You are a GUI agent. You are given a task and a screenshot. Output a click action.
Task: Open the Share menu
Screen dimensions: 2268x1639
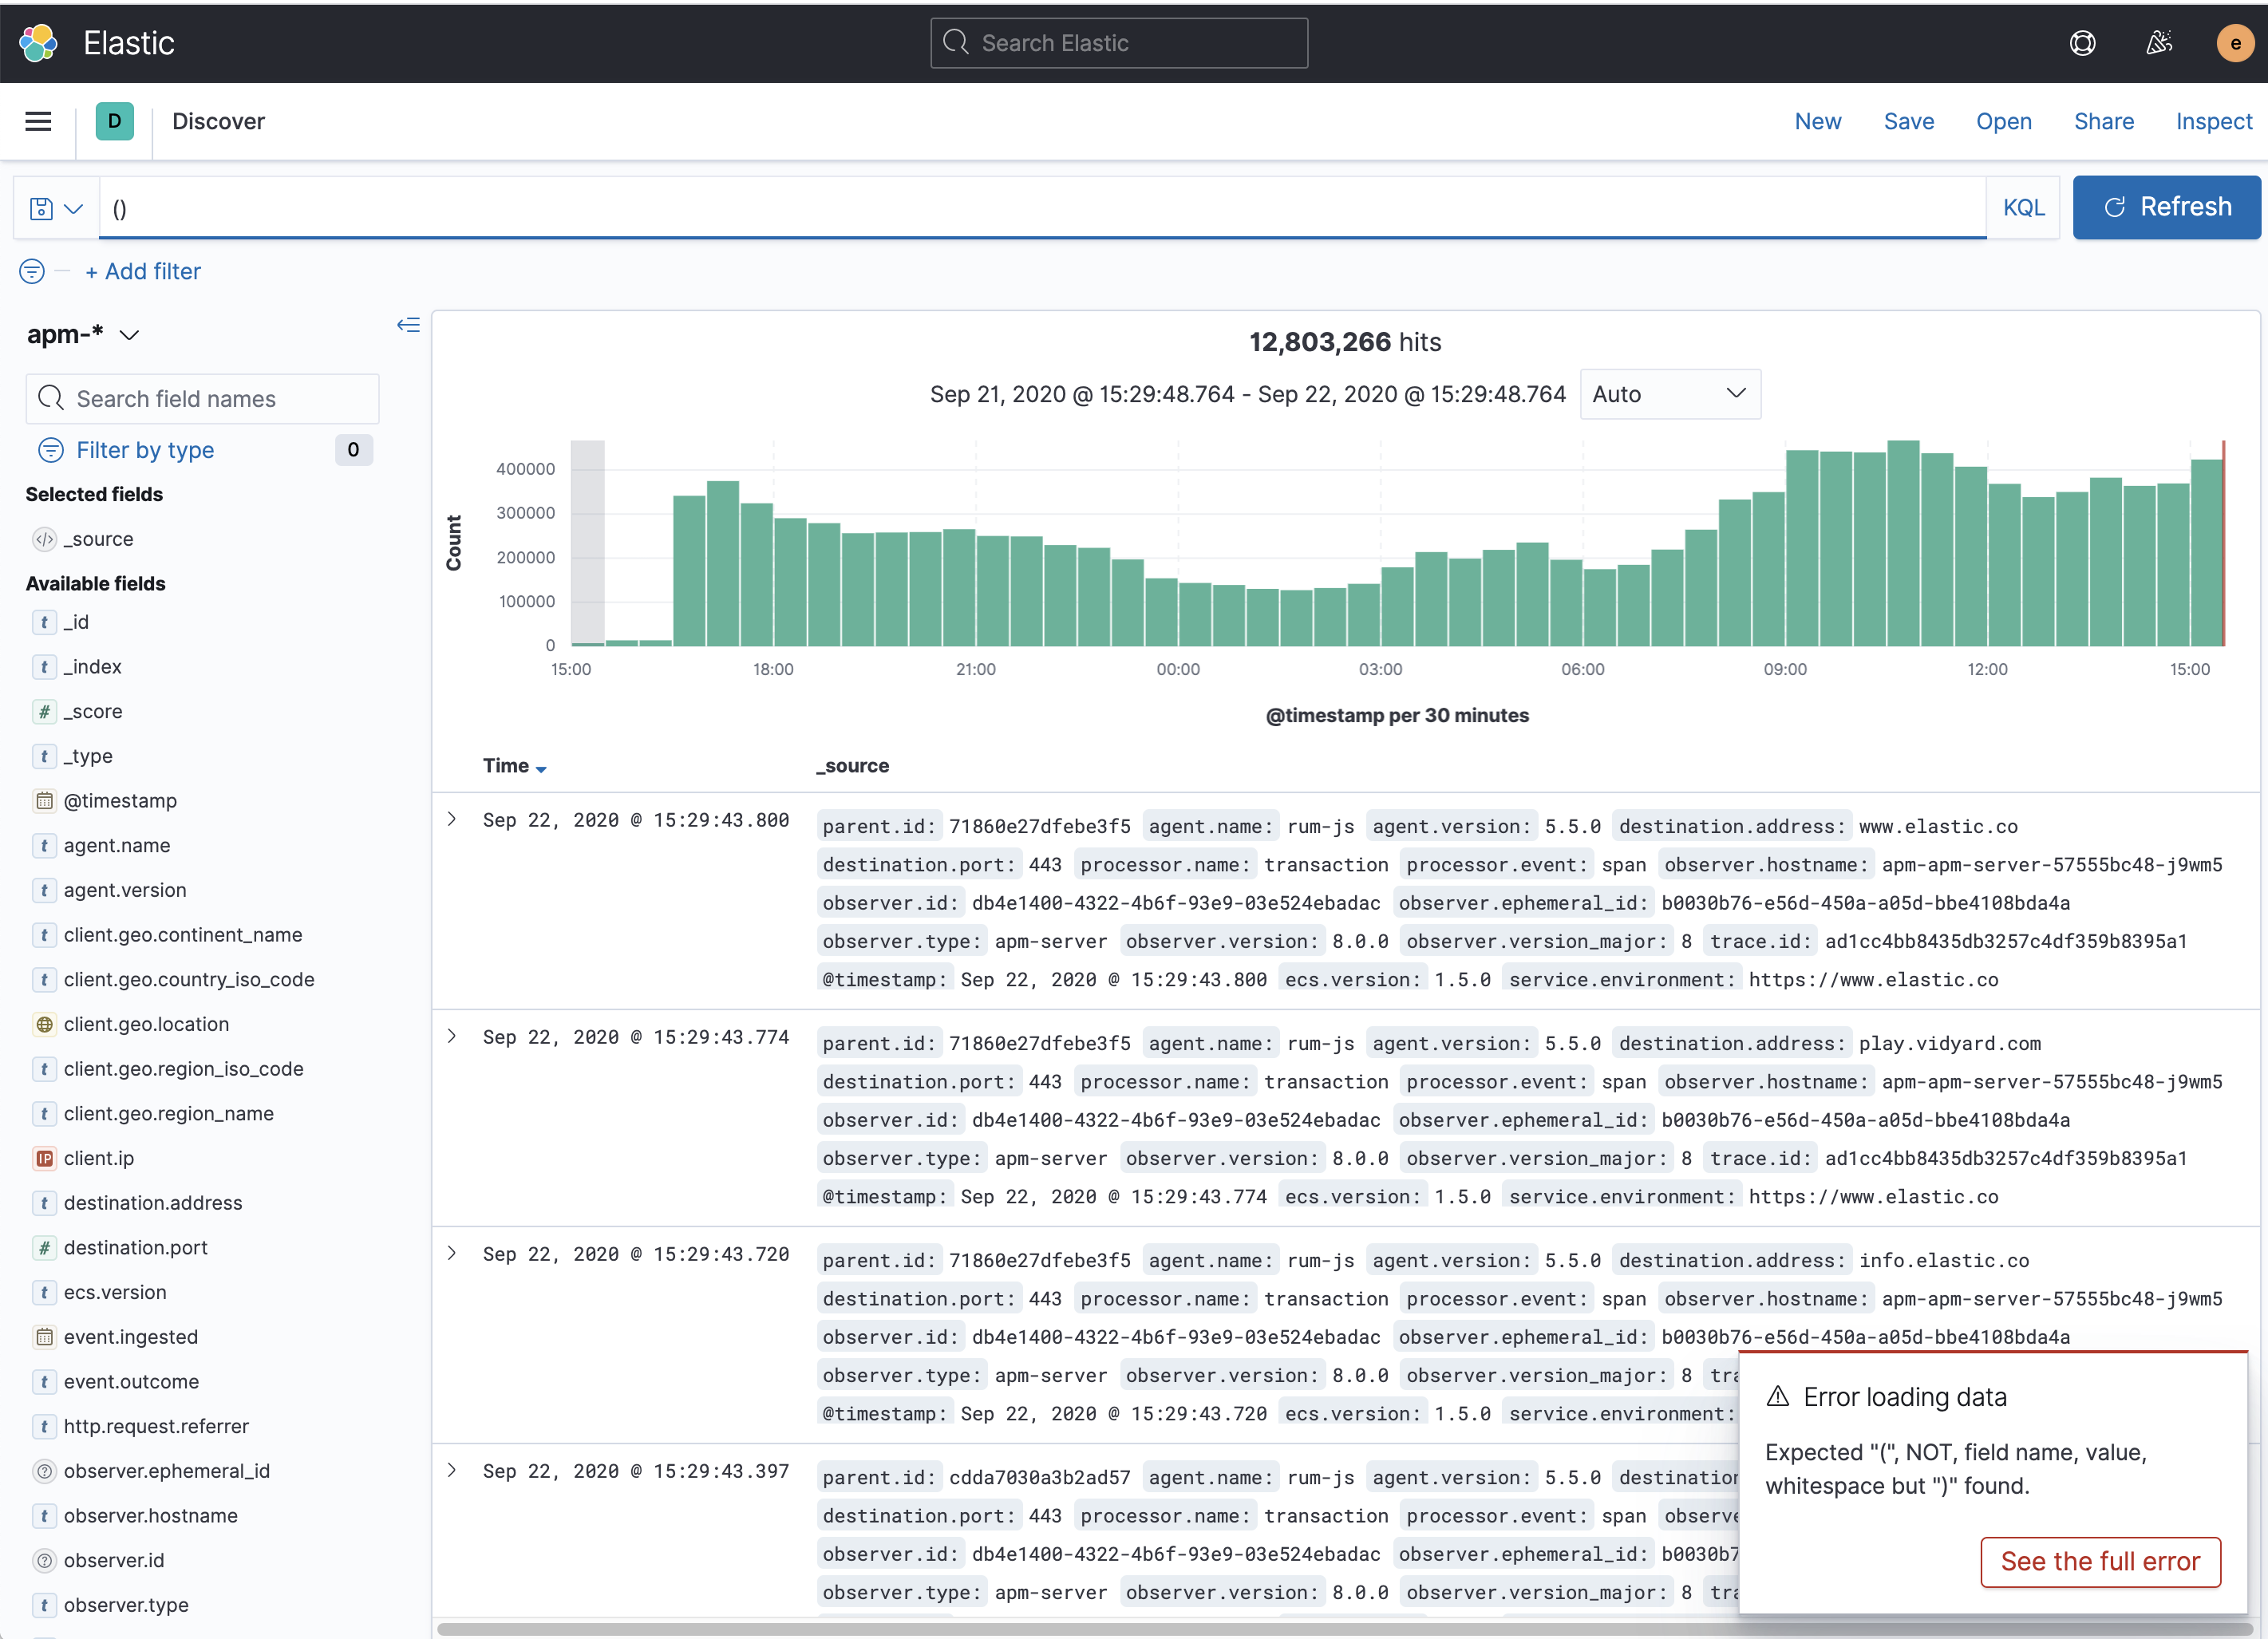pos(2104,121)
